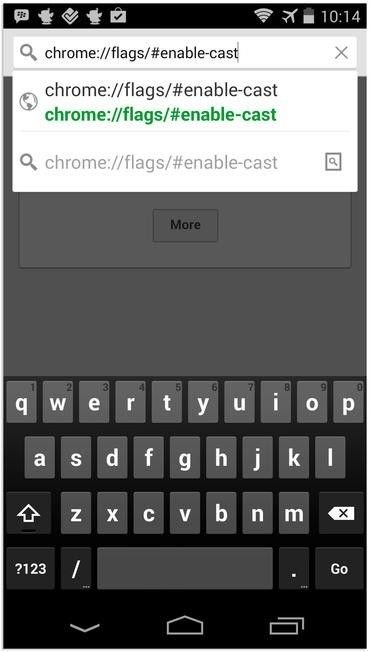Image resolution: width=370 pixels, height=652 pixels.
Task: Toggle the shift key on keyboard
Action: pos(29,514)
